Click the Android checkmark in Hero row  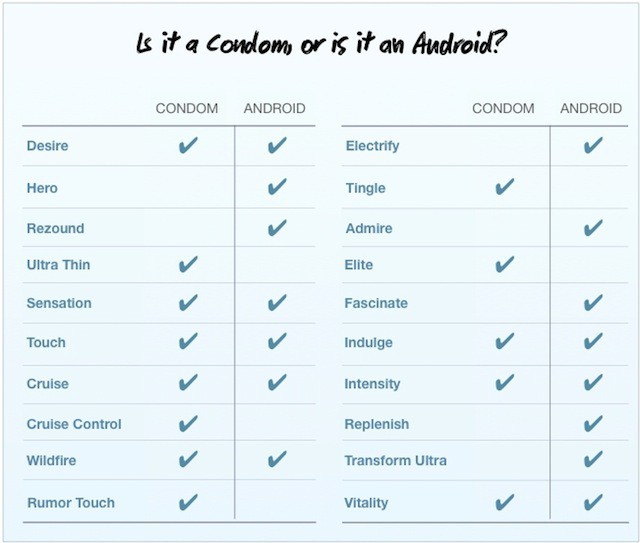point(277,187)
